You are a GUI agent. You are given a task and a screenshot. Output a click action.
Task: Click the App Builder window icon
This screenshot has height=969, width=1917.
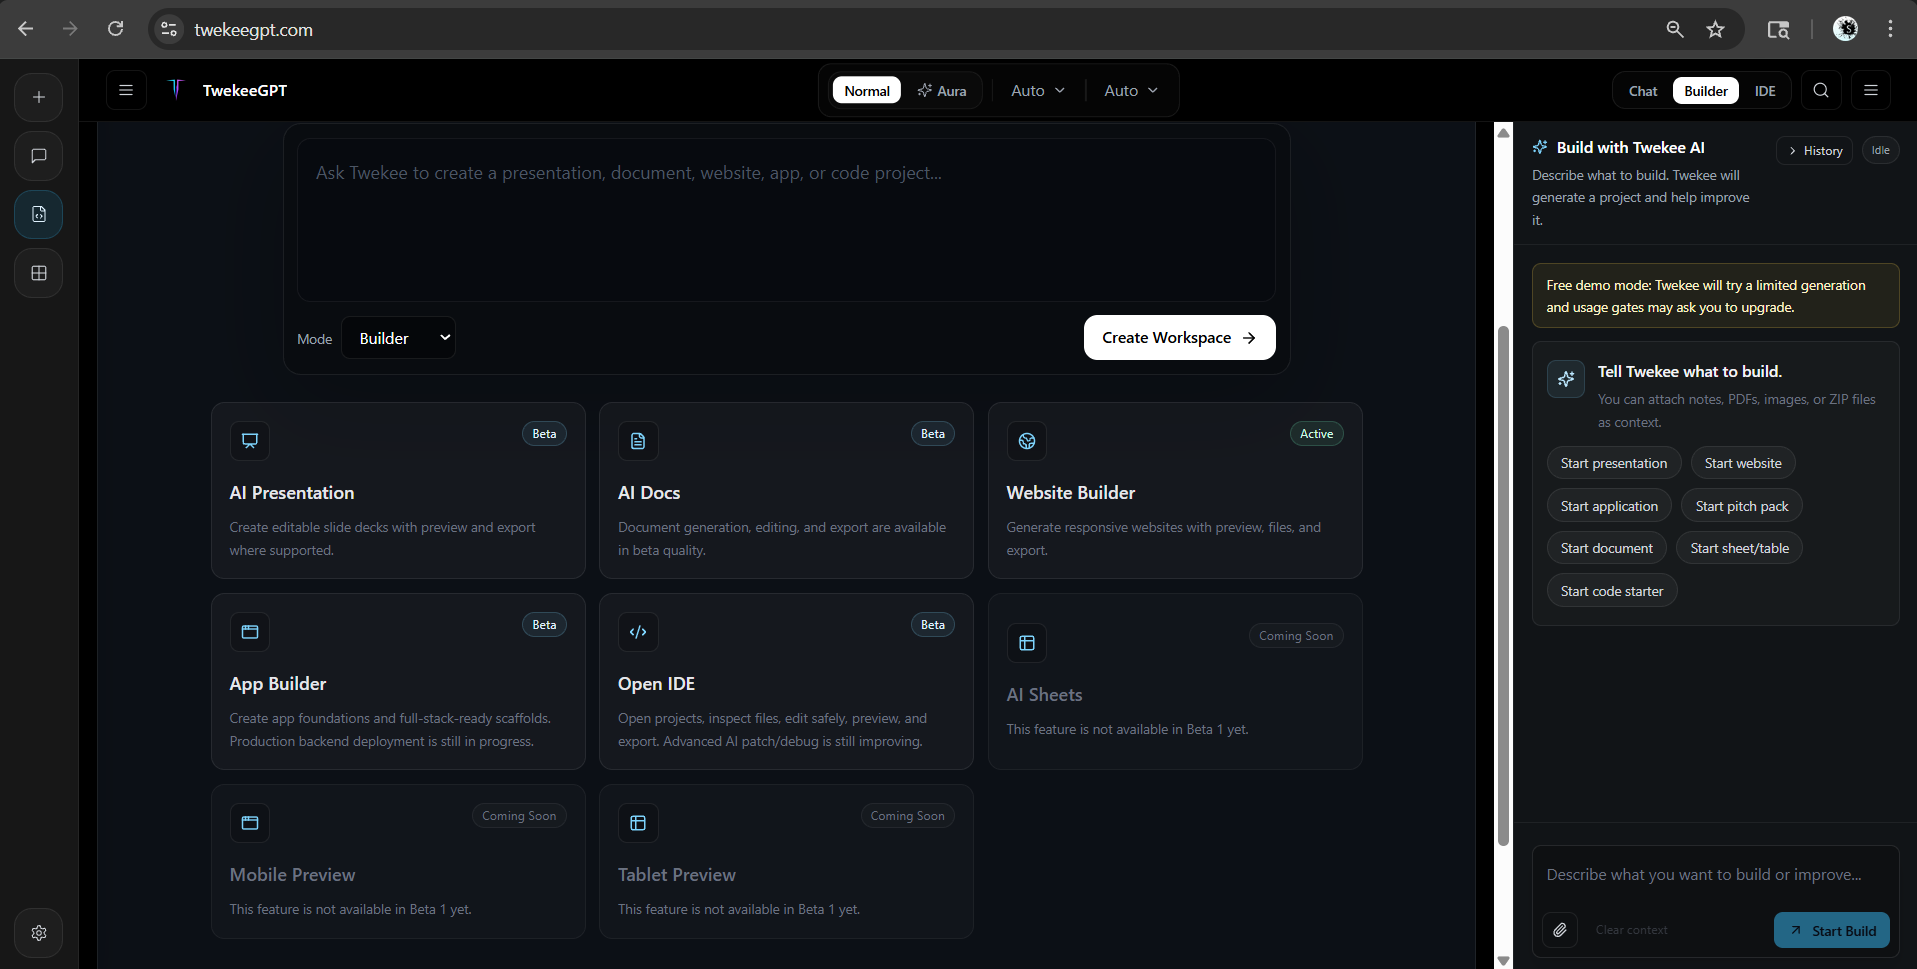pyautogui.click(x=250, y=632)
